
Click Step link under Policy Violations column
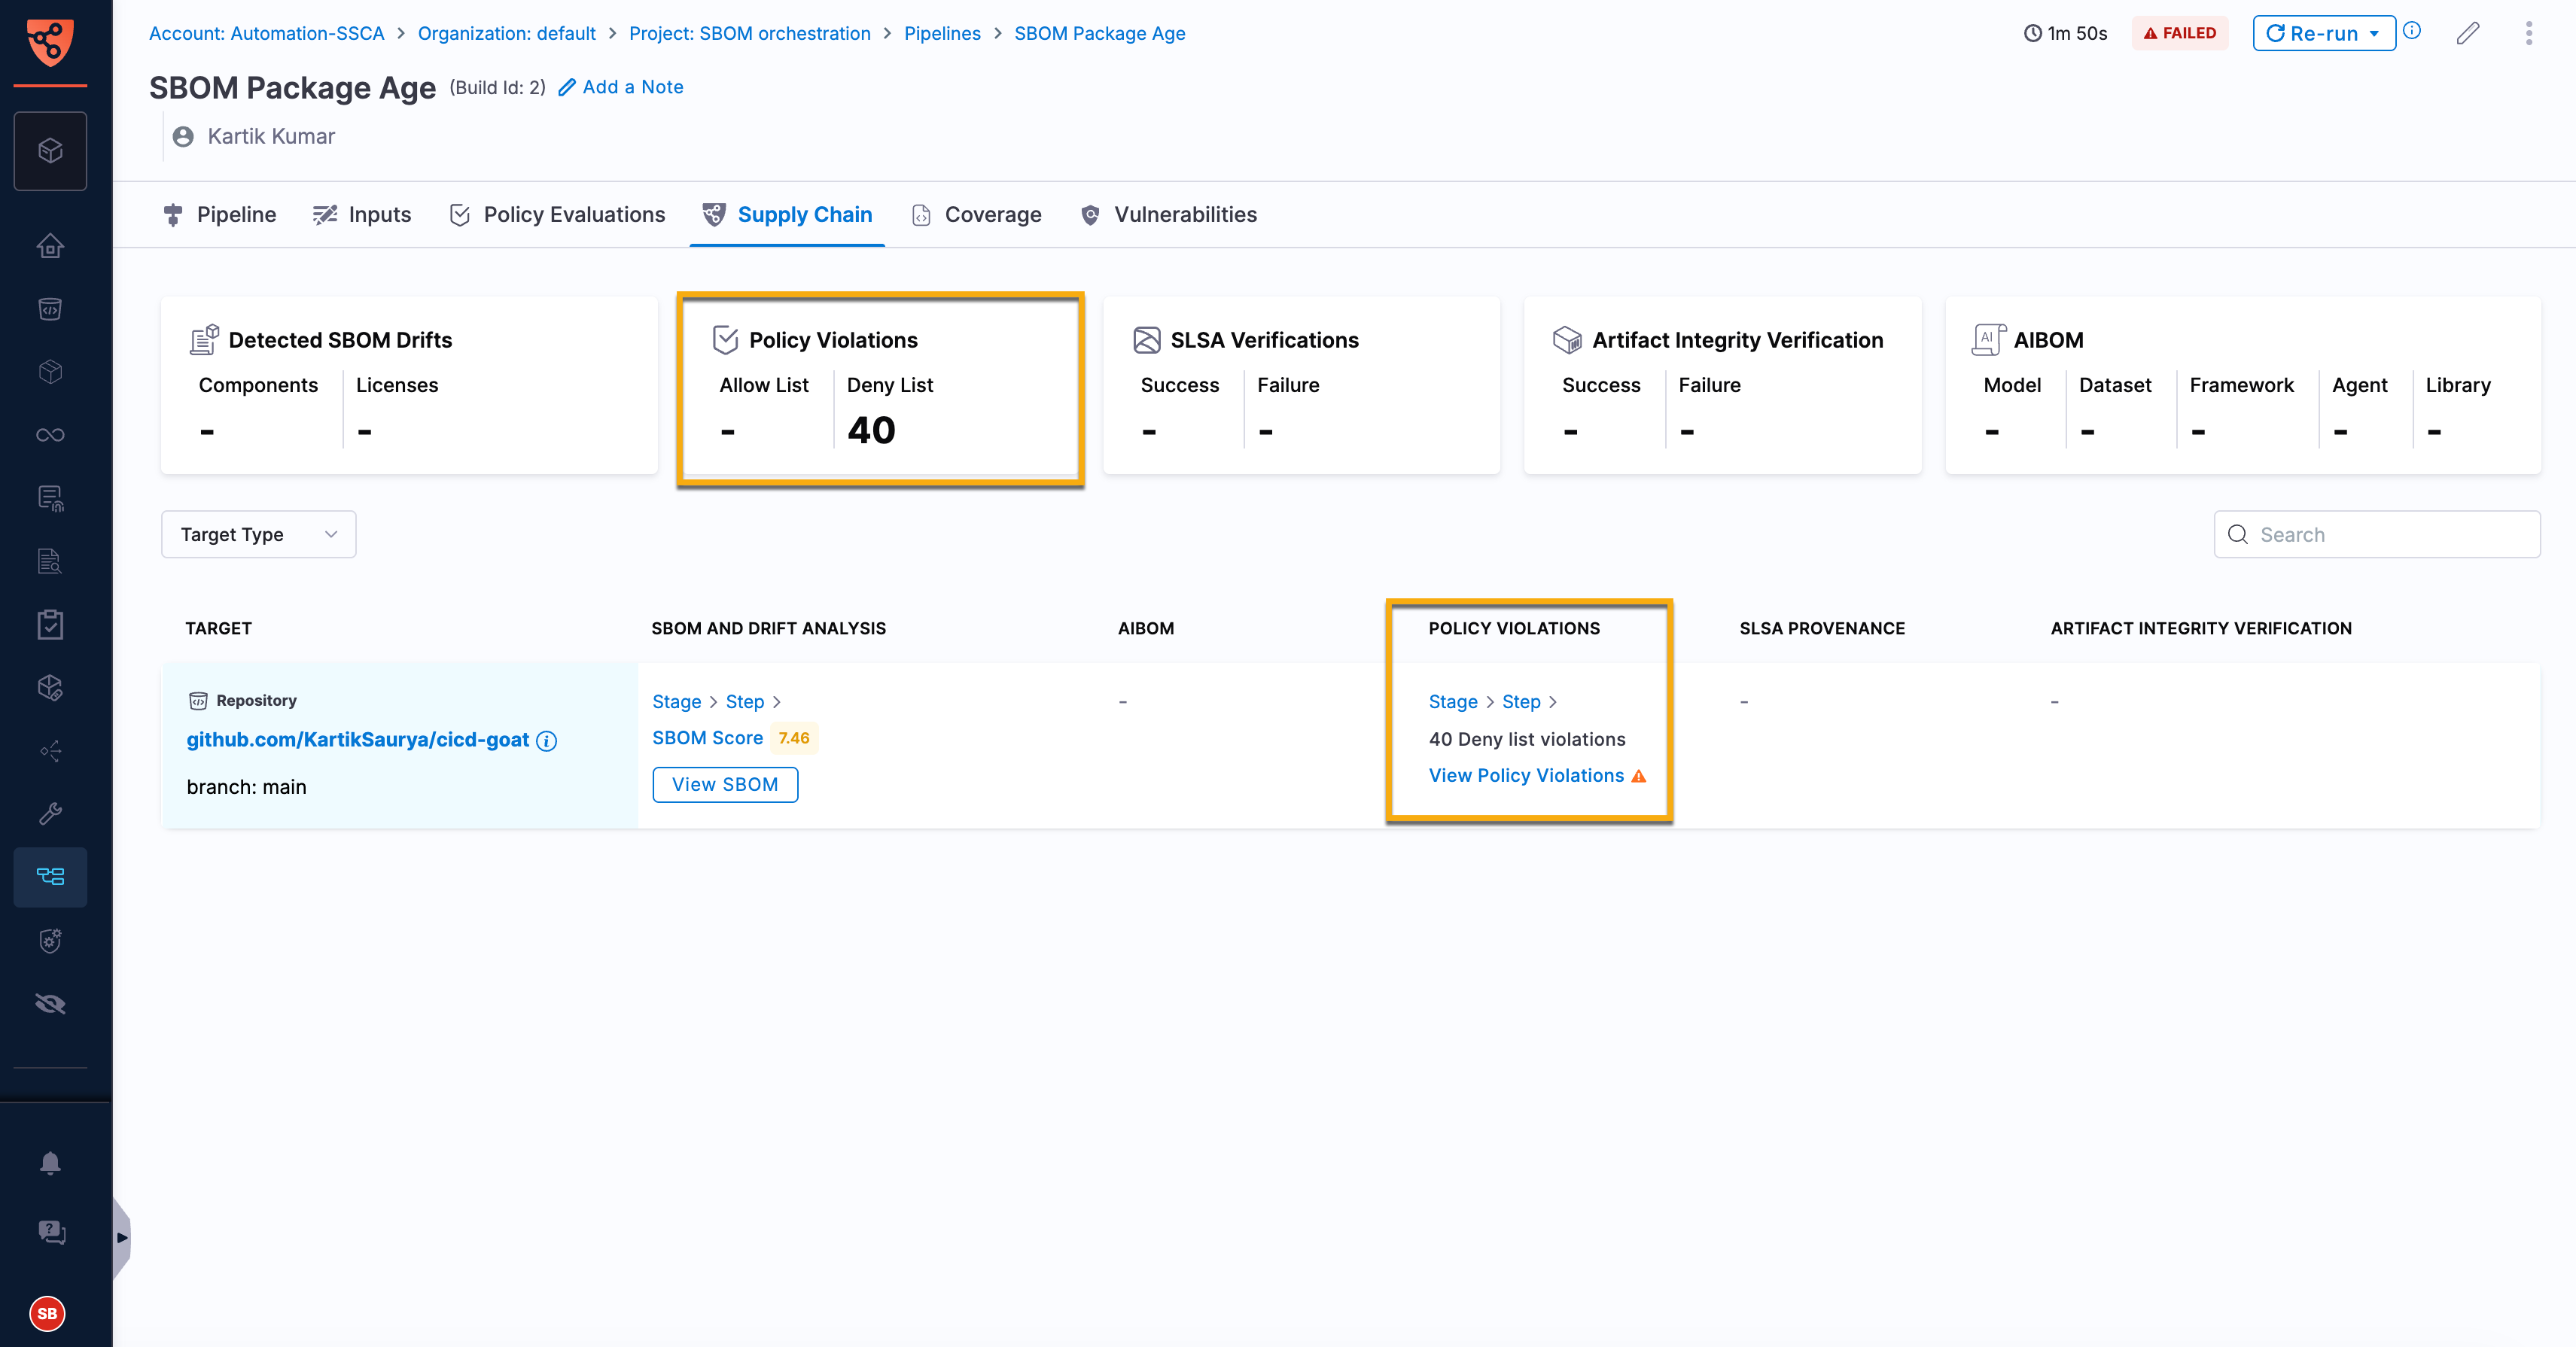point(1521,702)
